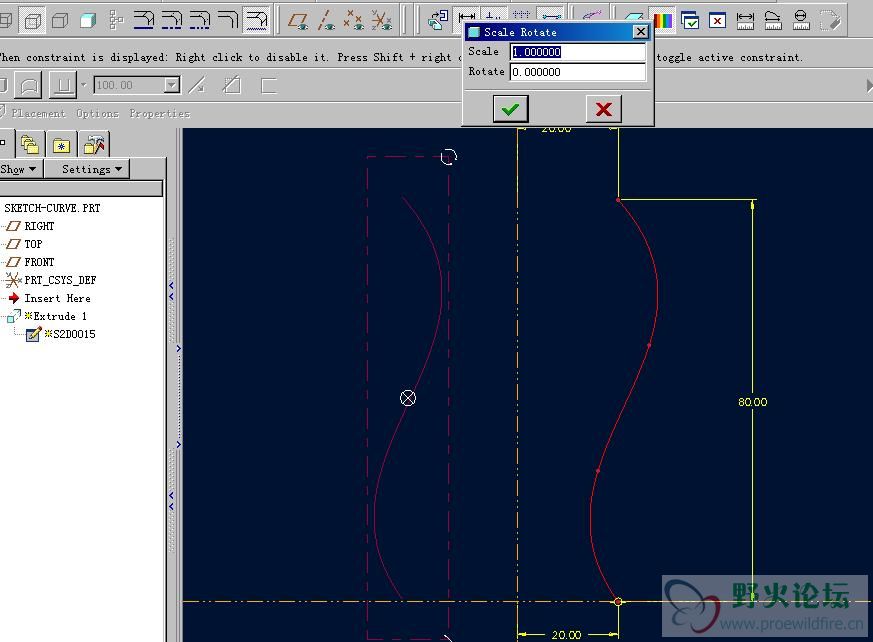Click the rainbow shade closed loops icon
Screen dimensions: 873x642
pos(663,21)
